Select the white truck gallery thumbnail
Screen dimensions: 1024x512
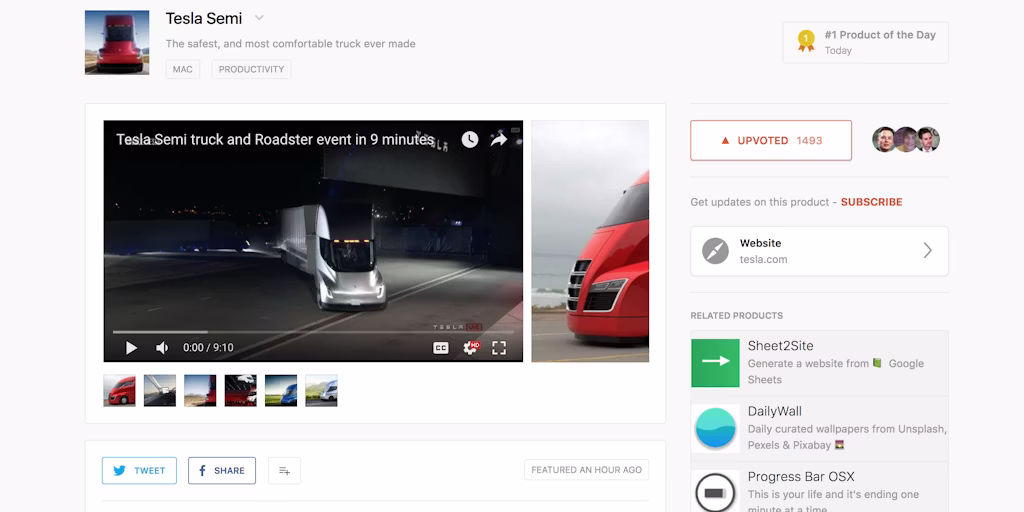click(321, 391)
